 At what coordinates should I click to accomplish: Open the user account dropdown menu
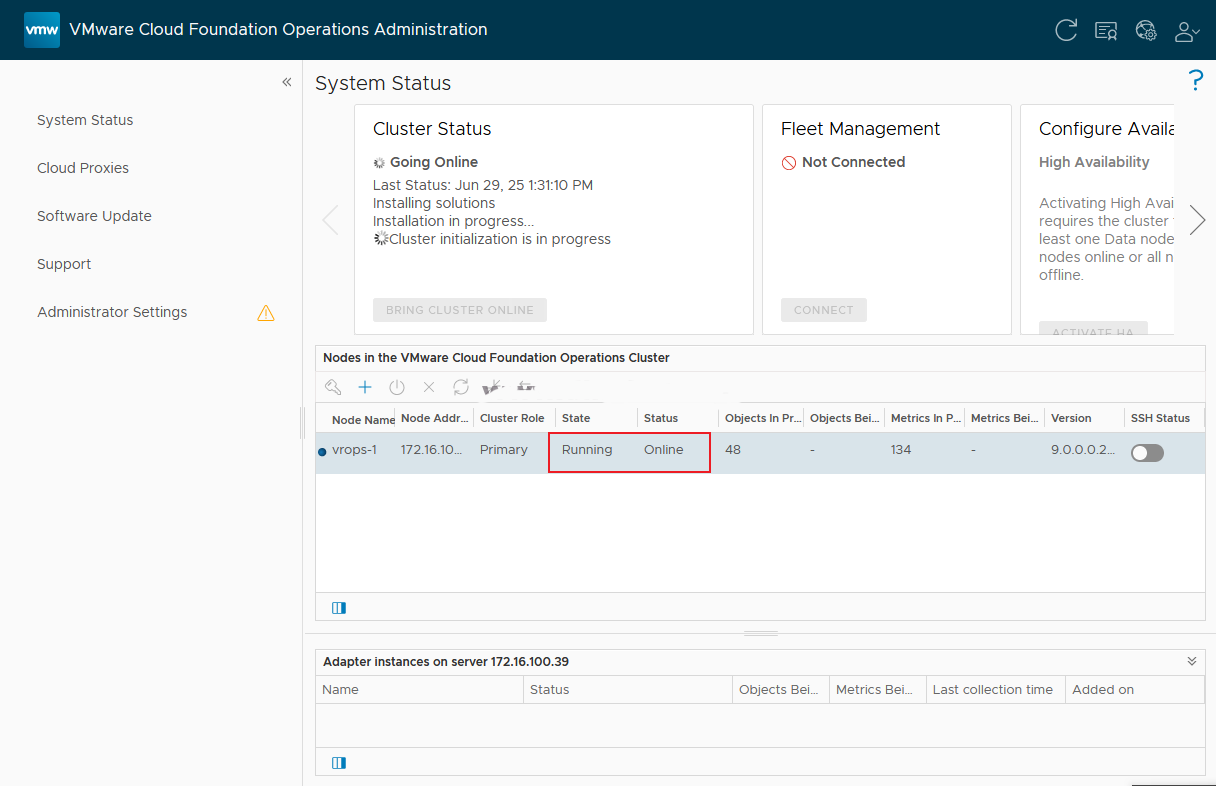(x=1187, y=30)
